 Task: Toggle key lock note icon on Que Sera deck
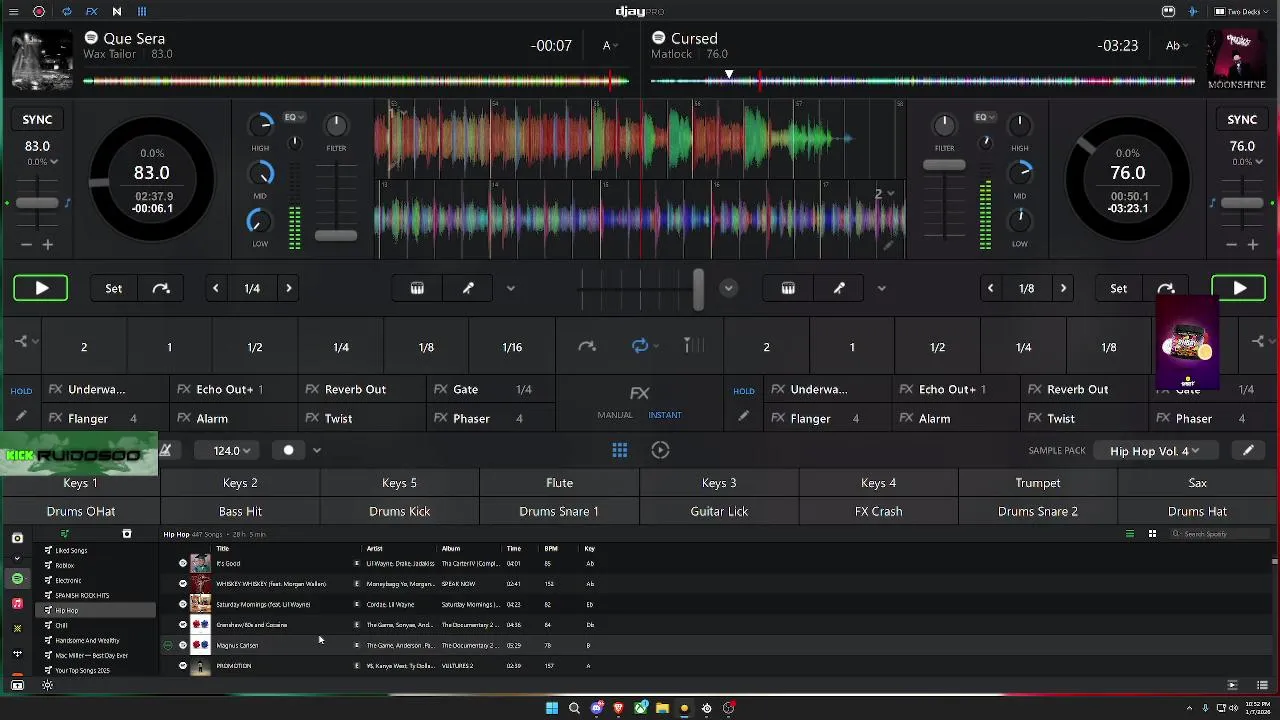tap(67, 203)
